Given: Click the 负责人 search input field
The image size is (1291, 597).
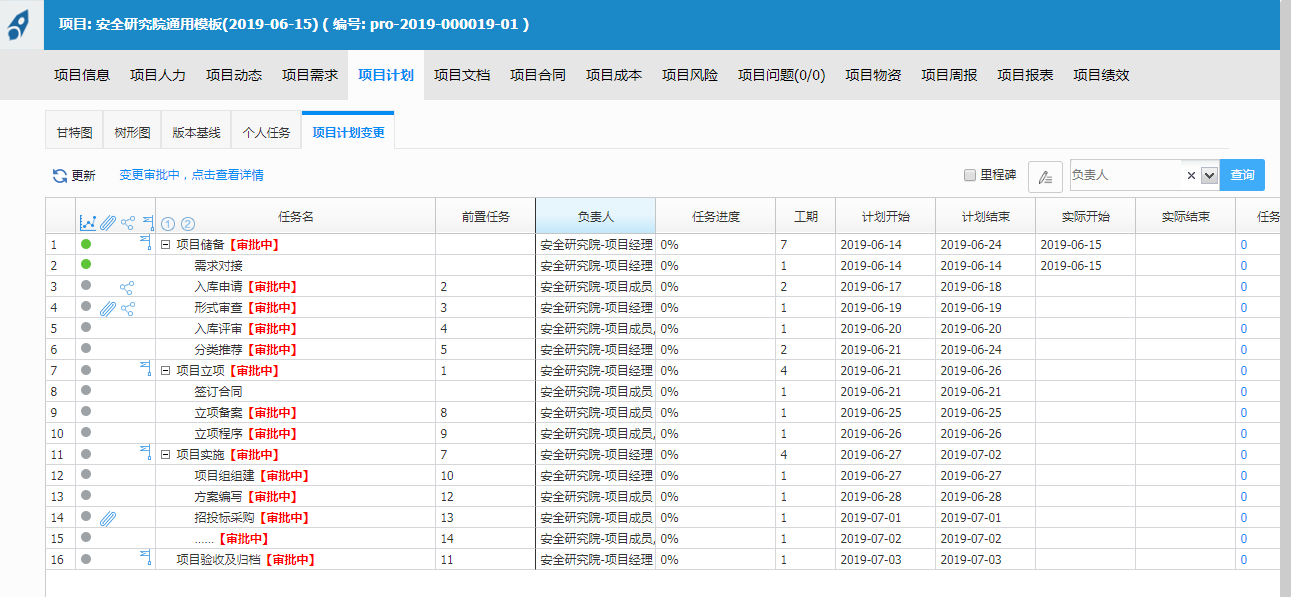Looking at the screenshot, I should click(1125, 175).
